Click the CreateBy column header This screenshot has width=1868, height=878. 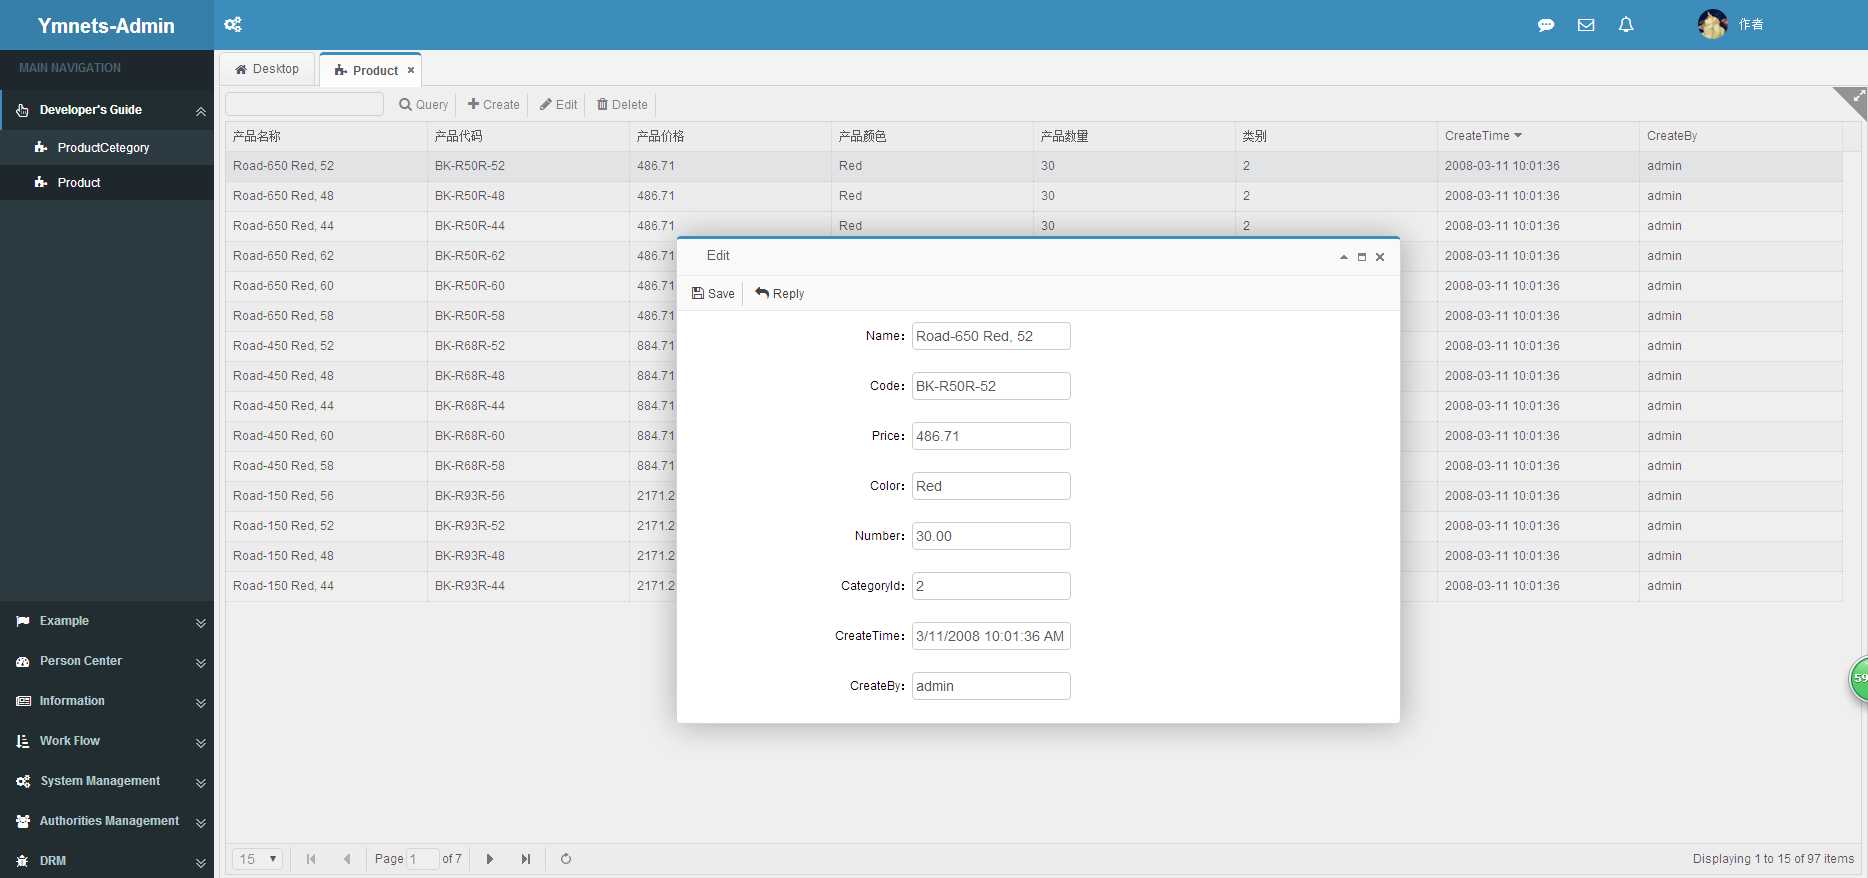click(1740, 136)
